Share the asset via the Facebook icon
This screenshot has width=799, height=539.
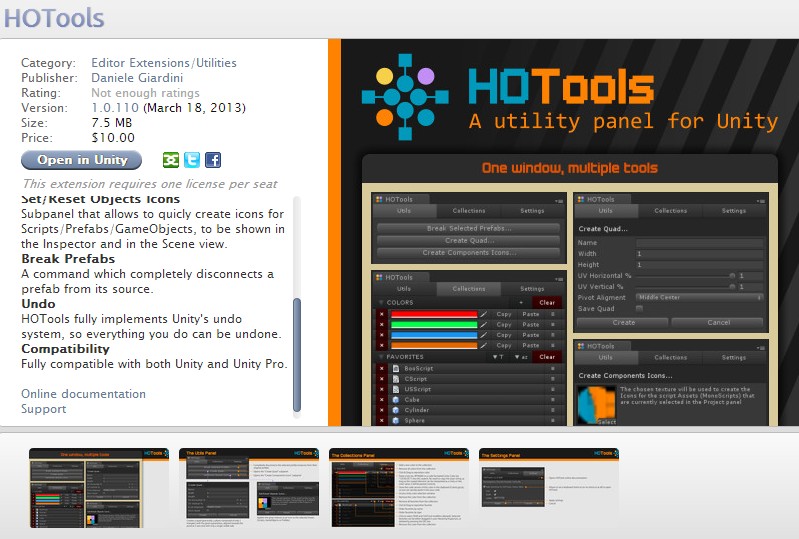(x=213, y=160)
